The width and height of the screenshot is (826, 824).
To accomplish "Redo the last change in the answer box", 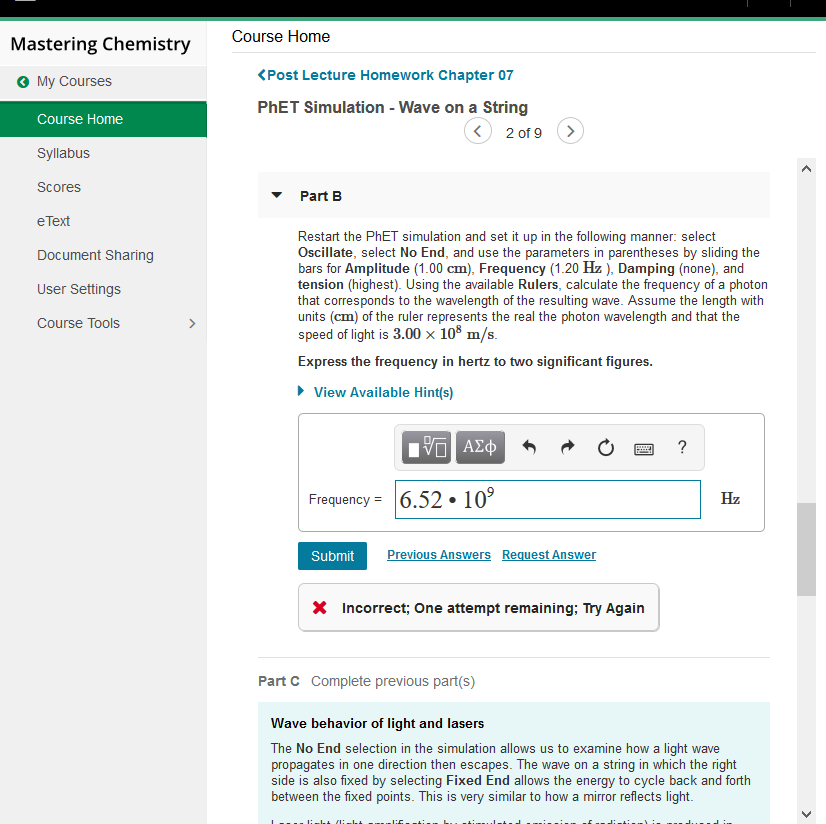I will (x=567, y=447).
